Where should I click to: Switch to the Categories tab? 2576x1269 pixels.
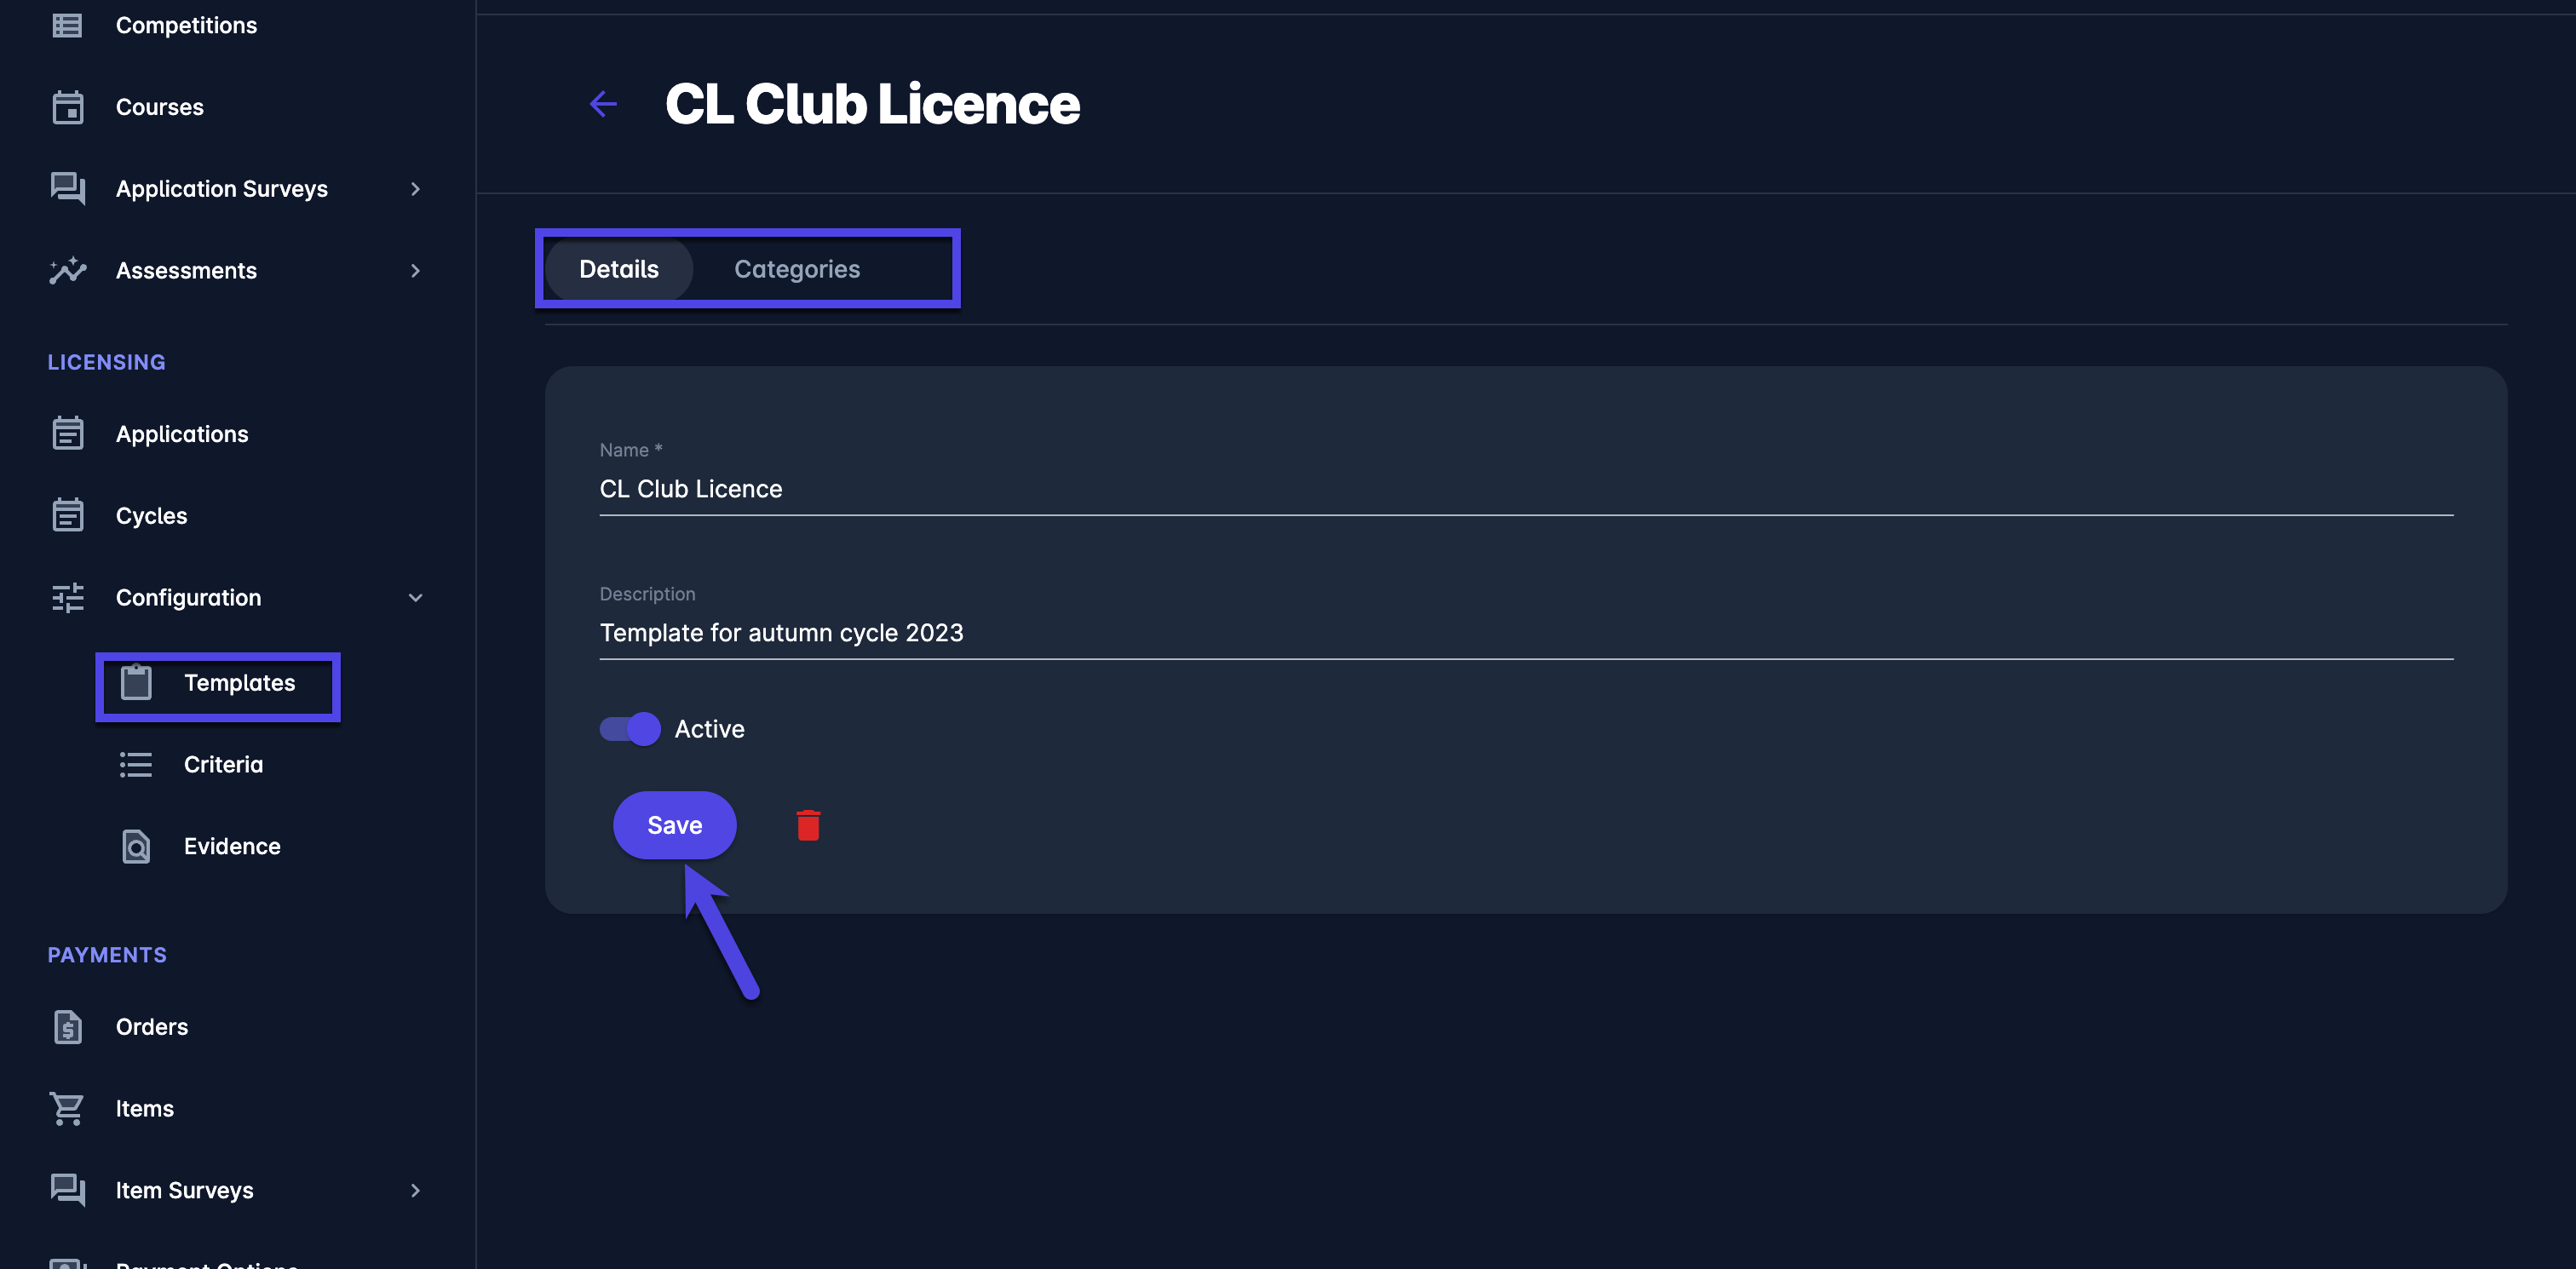click(x=797, y=269)
